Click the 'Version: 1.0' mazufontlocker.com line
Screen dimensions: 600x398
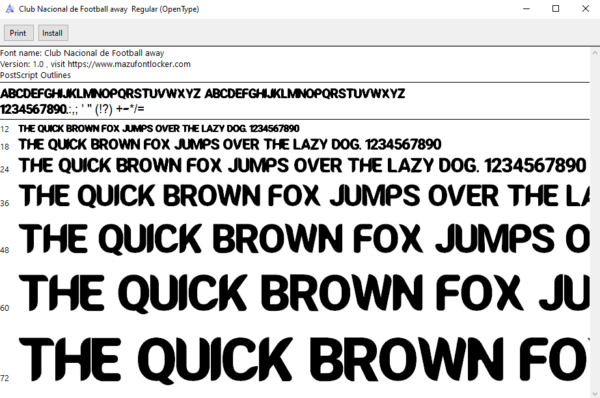95,64
